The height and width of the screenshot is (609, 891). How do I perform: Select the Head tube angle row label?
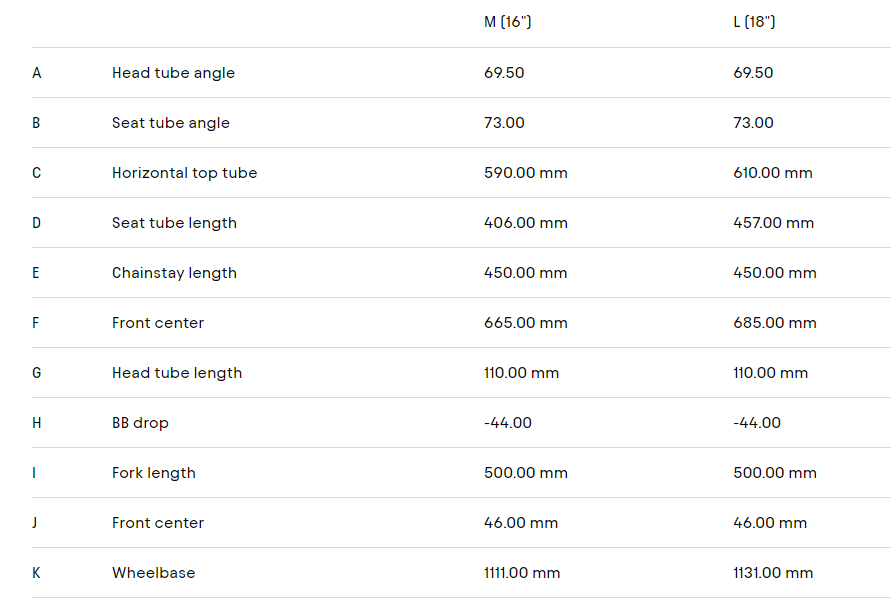point(173,73)
